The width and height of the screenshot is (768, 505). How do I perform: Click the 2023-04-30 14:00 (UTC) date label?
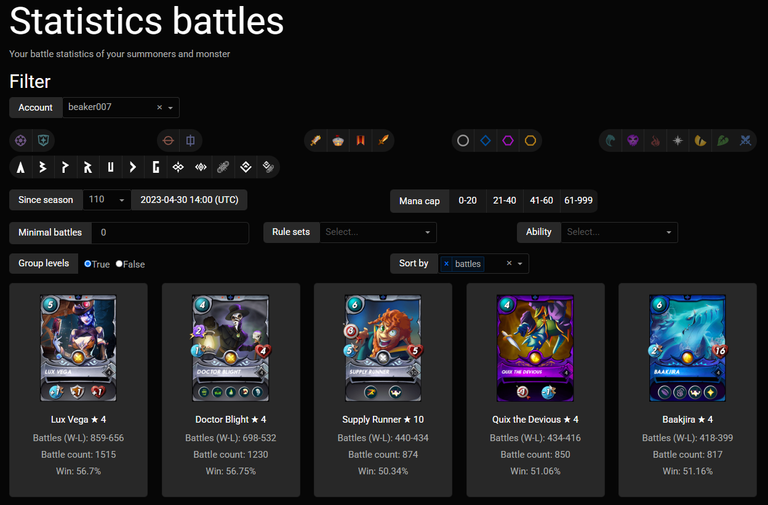coord(190,200)
